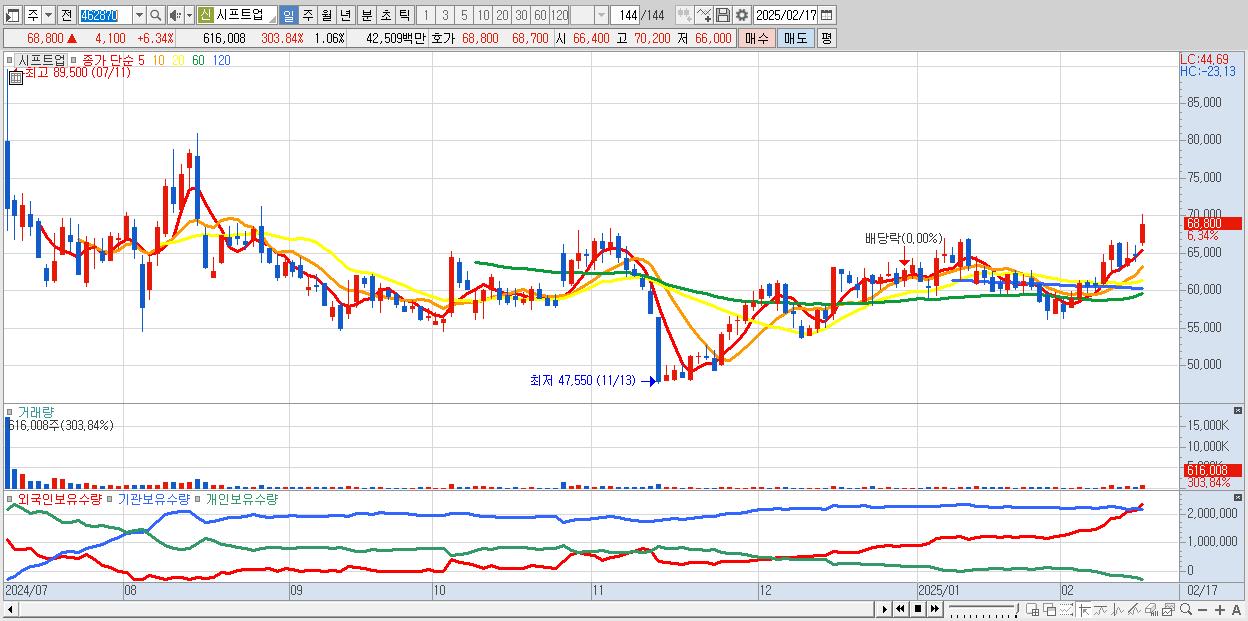The height and width of the screenshot is (621, 1248).
Task: Click the 20 moving average period label
Action: (x=177, y=60)
